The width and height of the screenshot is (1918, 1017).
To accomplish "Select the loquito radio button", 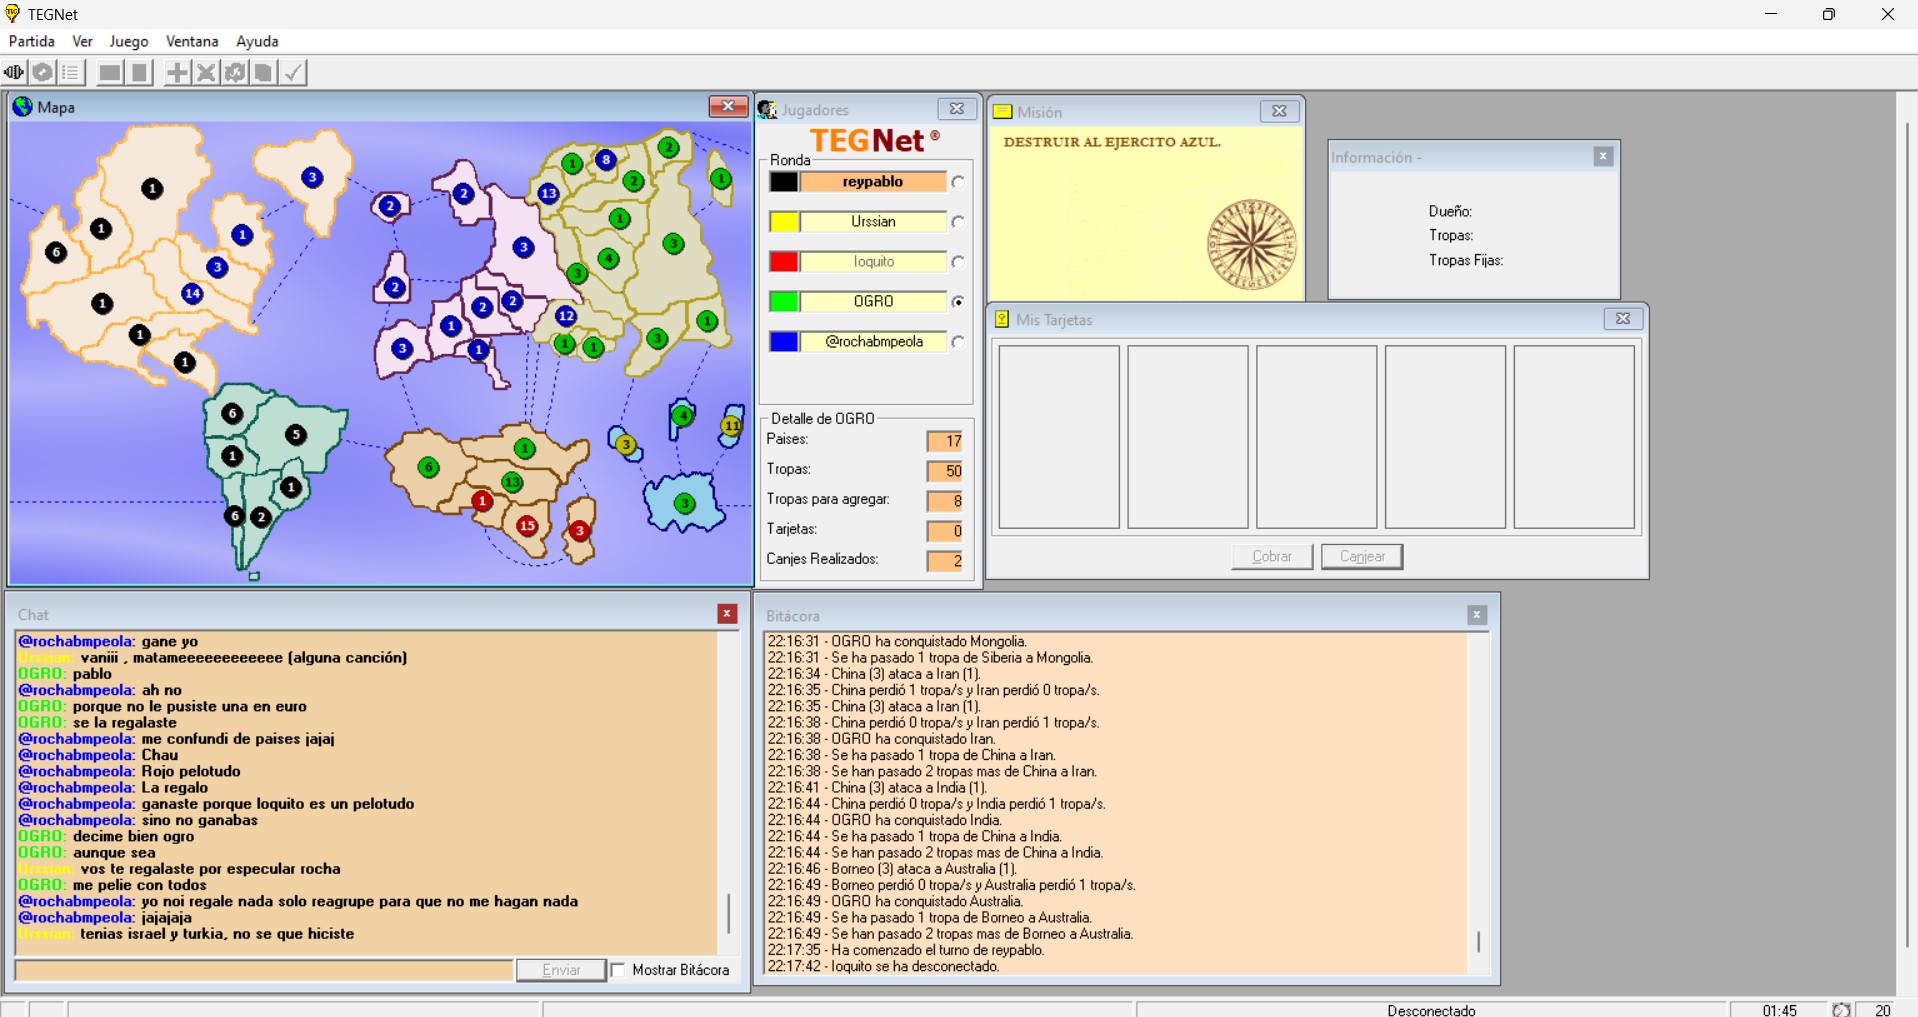I will point(958,262).
